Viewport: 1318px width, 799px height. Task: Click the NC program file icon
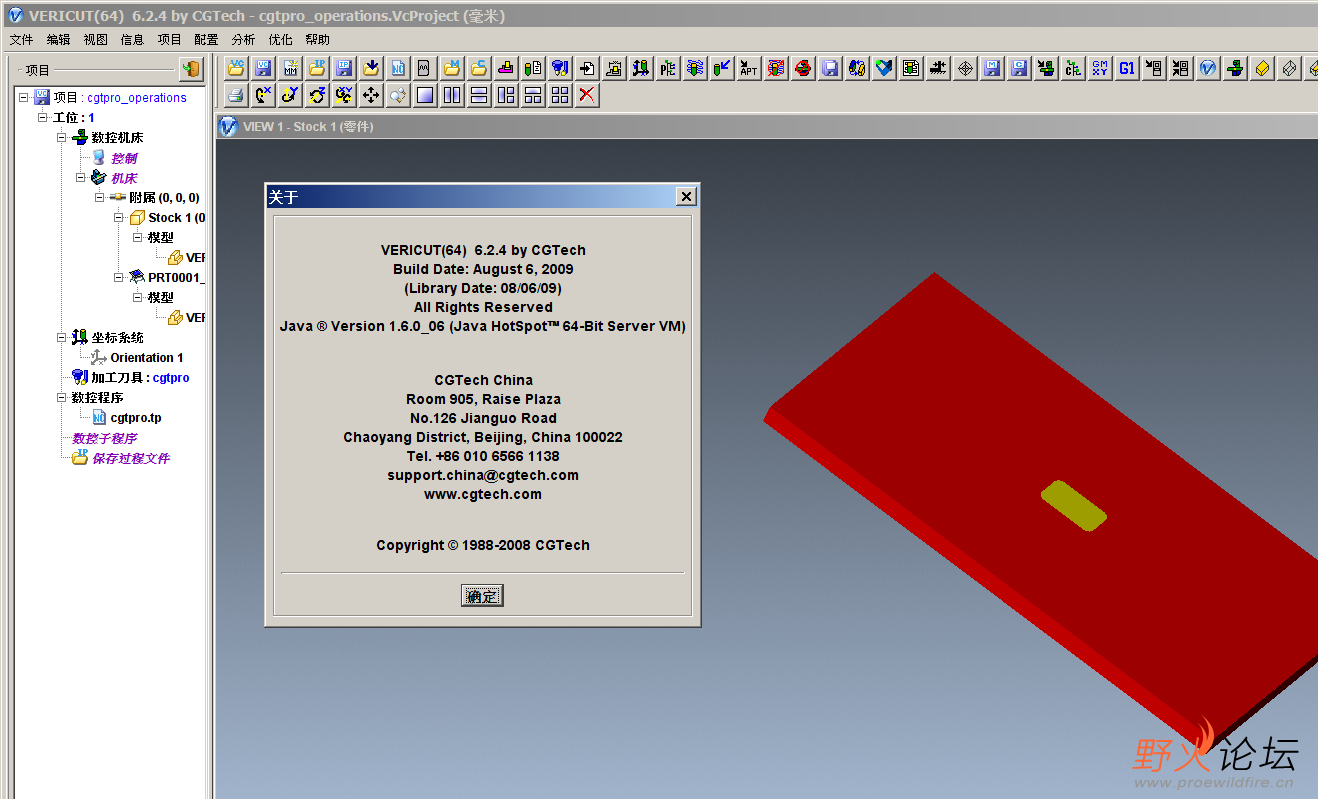(398, 68)
